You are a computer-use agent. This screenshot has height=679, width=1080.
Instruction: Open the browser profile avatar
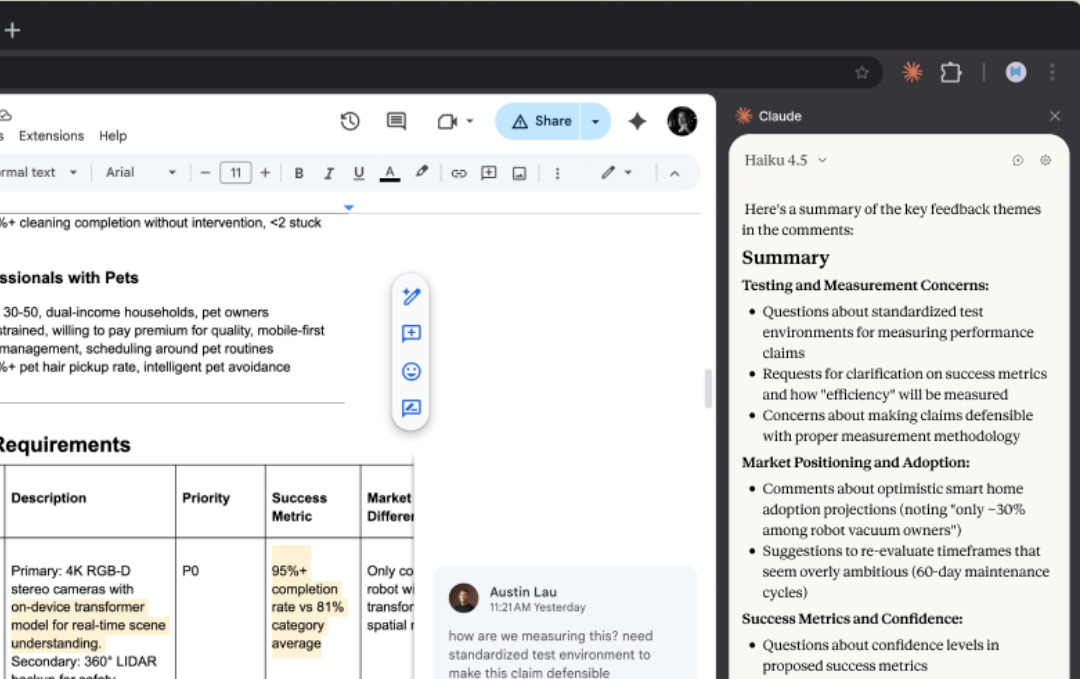1016,72
